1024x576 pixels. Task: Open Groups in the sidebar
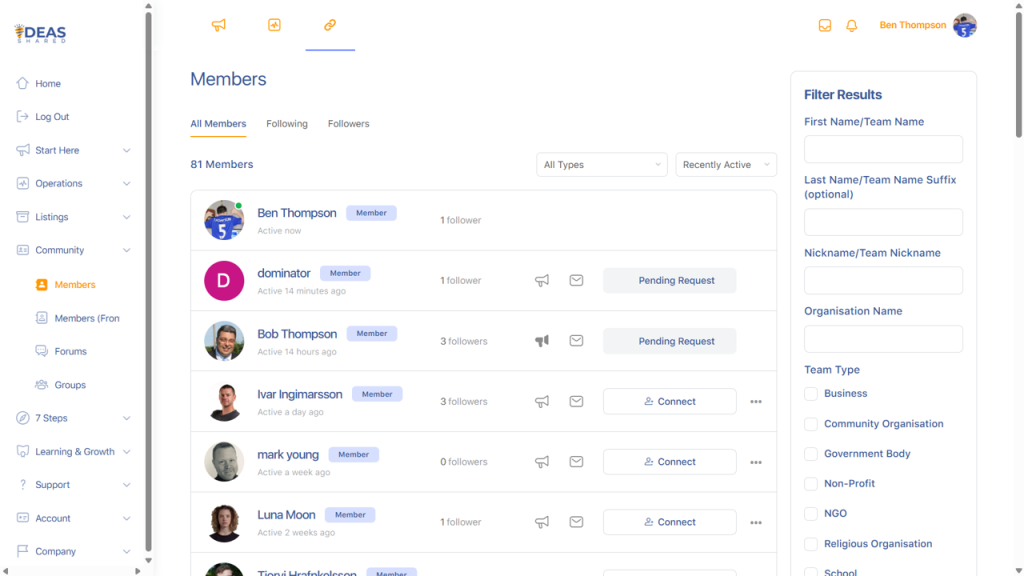pos(71,385)
